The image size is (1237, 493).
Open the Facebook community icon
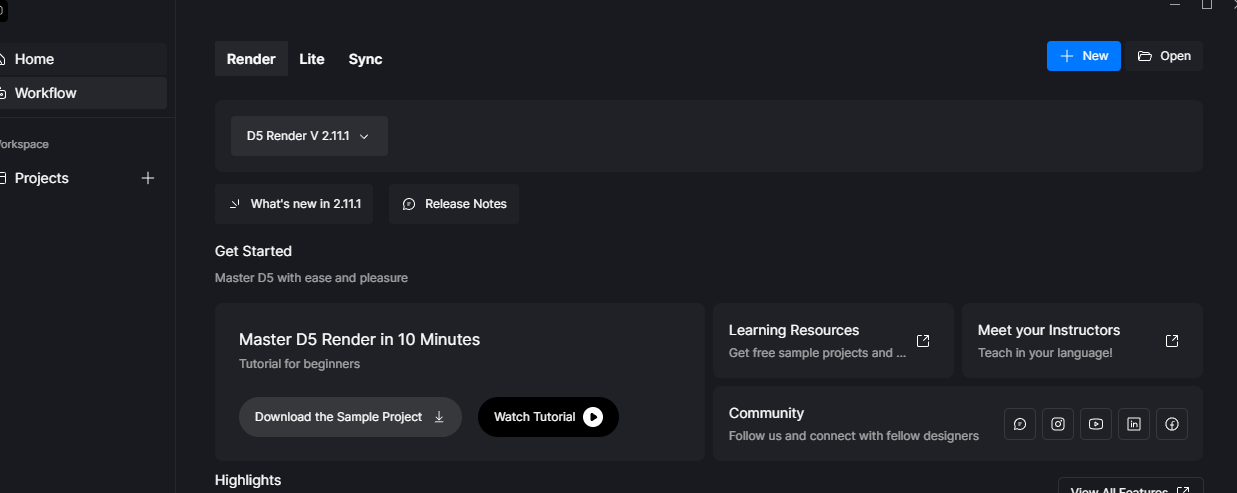[x=1172, y=424]
